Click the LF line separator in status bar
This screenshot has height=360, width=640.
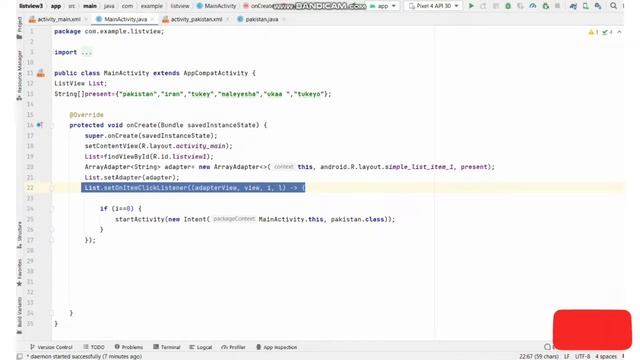tap(567, 357)
